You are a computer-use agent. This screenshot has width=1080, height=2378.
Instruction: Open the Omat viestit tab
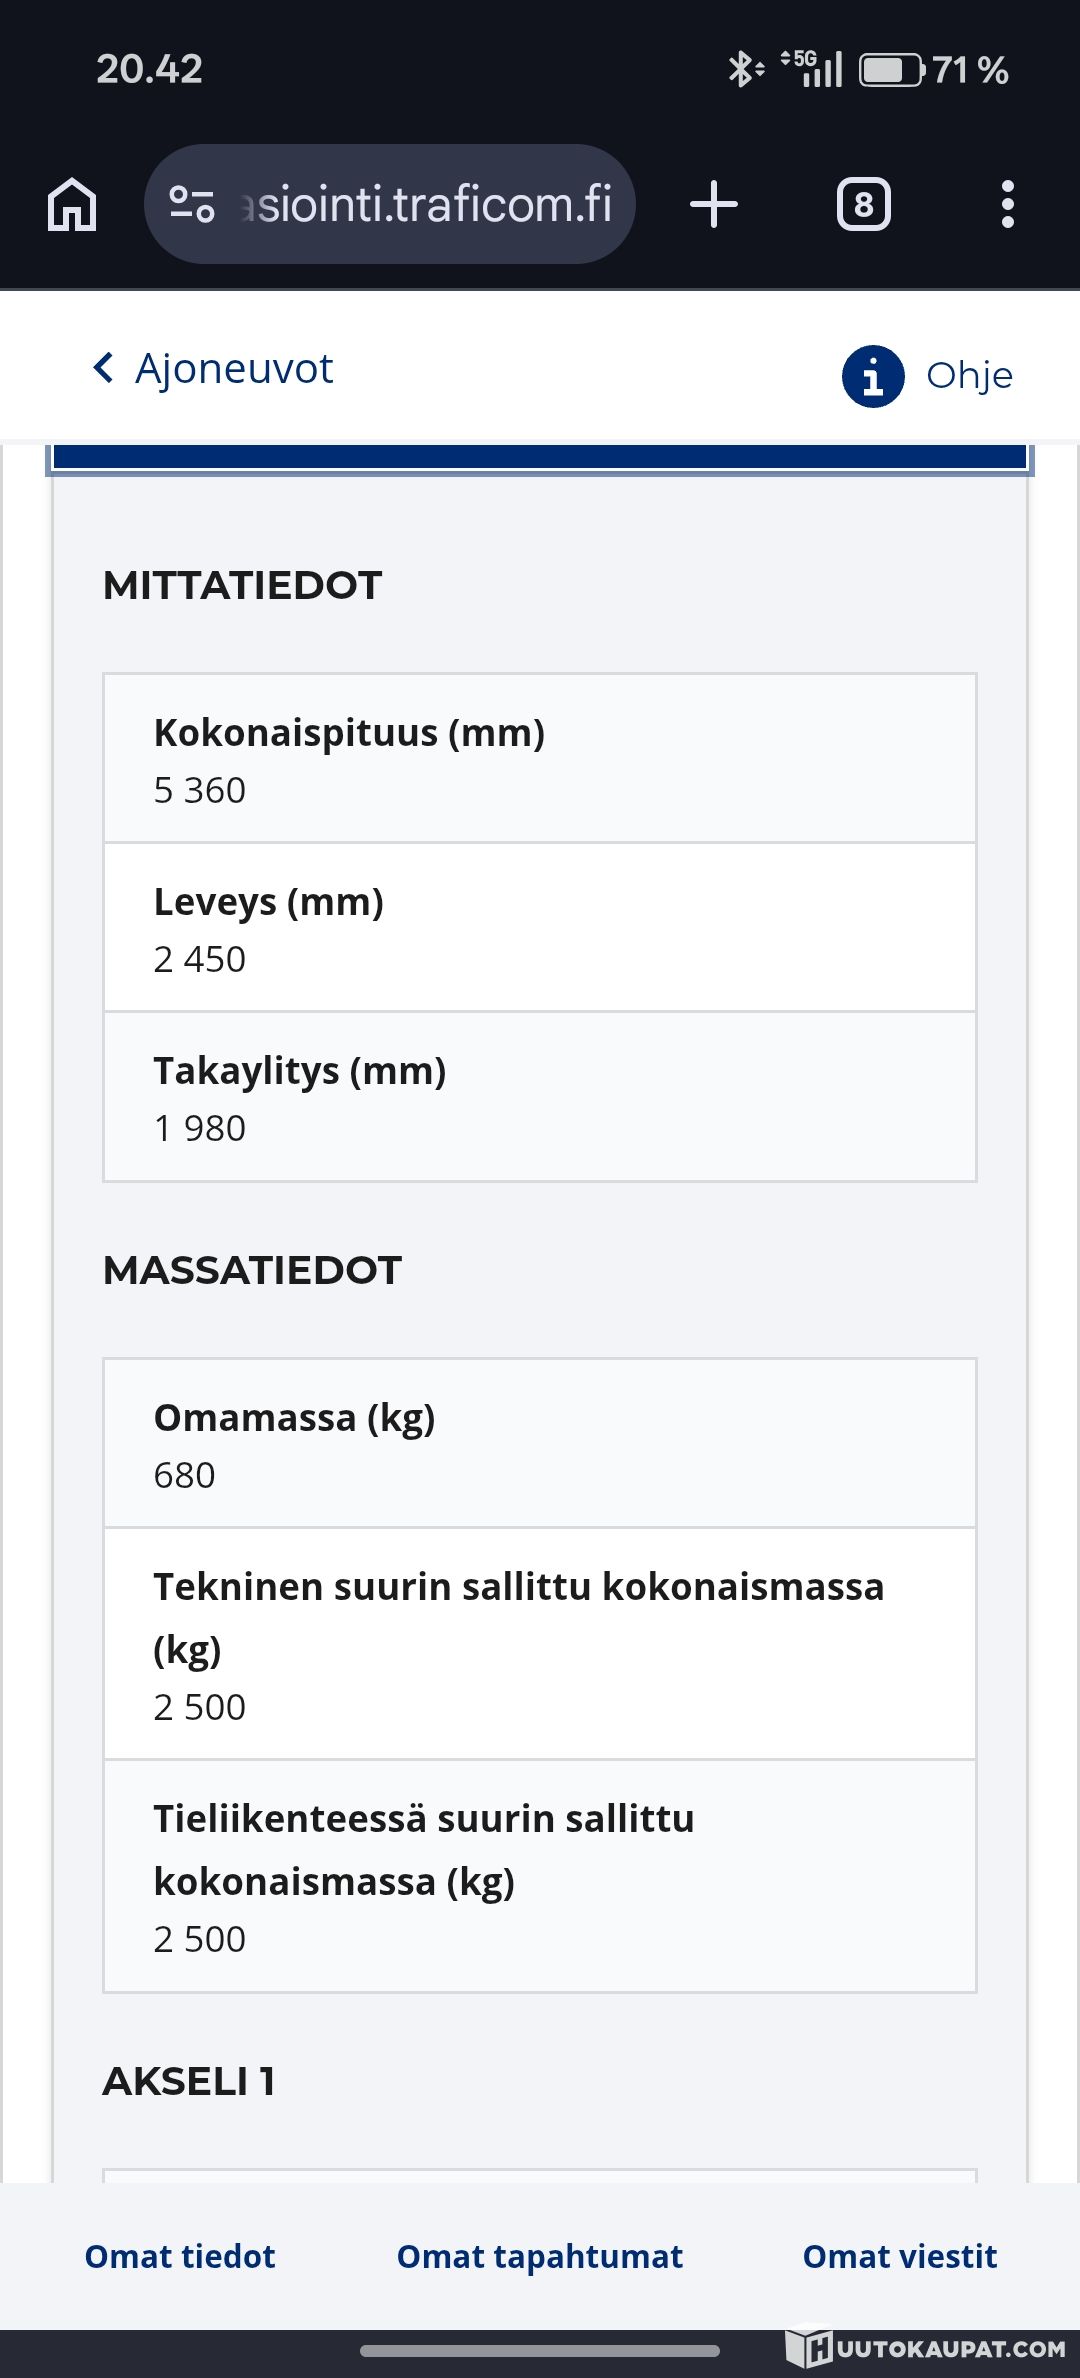900,2256
